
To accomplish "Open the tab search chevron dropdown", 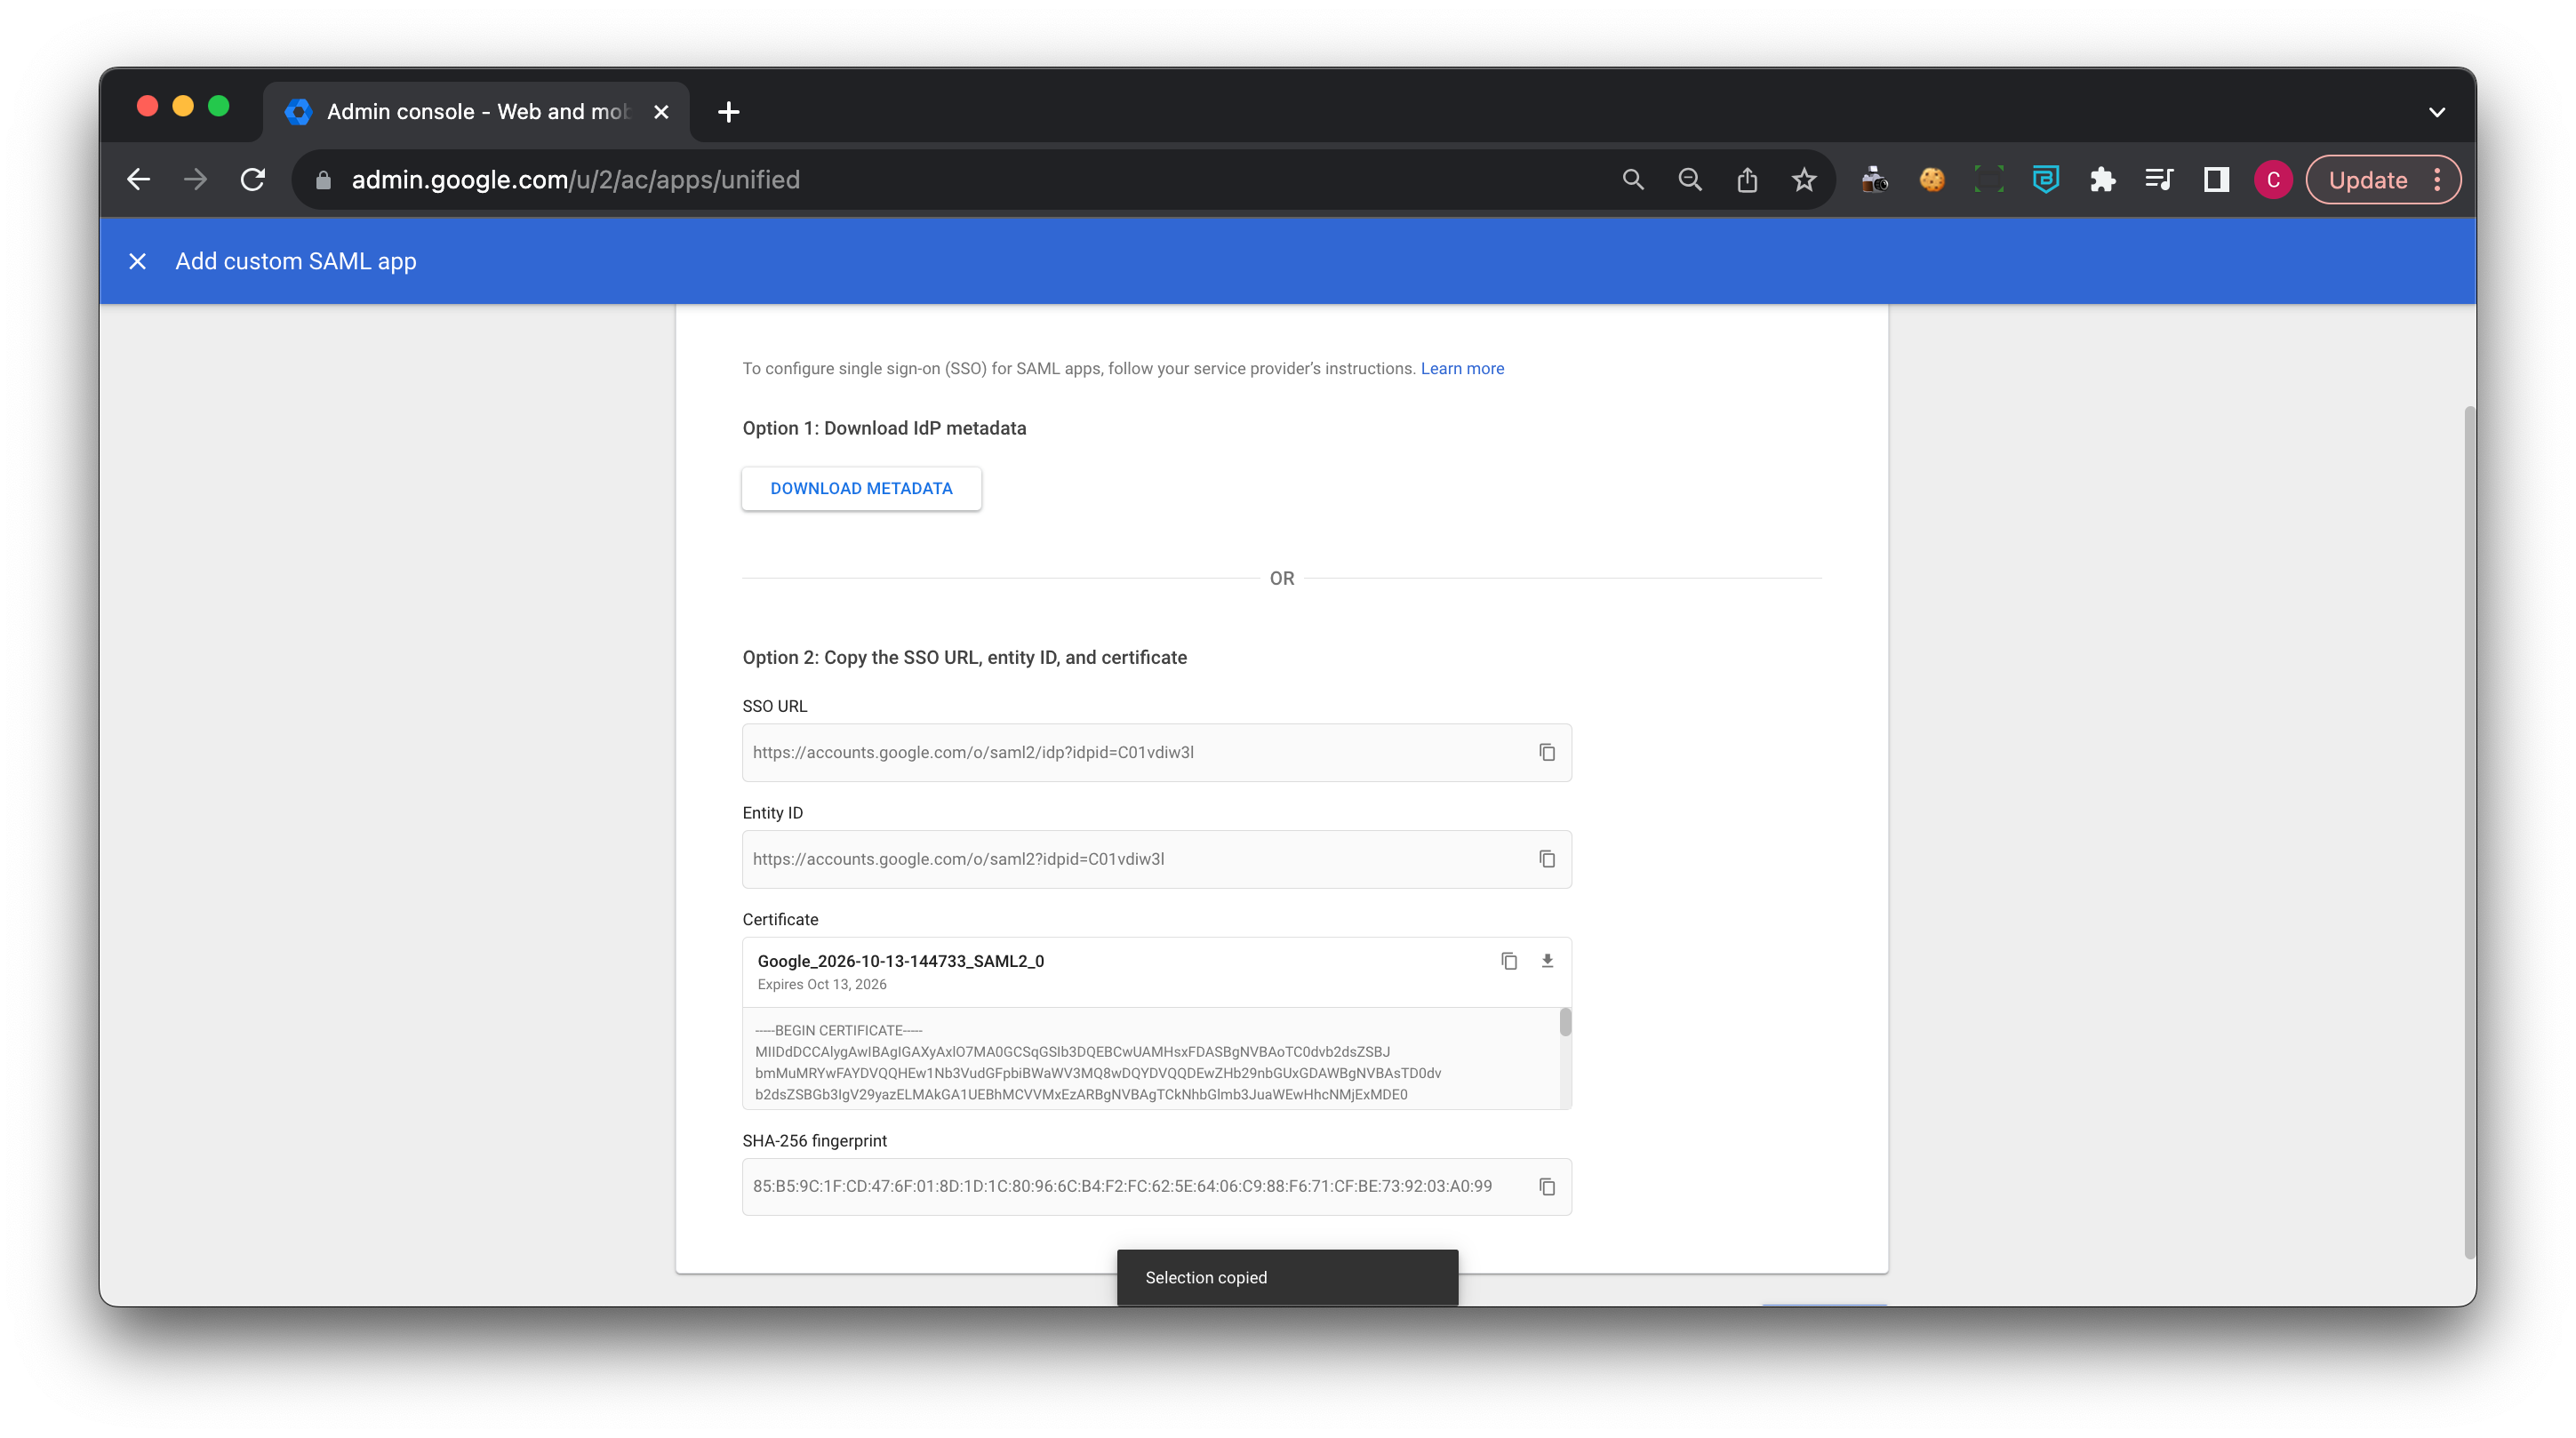I will (x=2436, y=112).
